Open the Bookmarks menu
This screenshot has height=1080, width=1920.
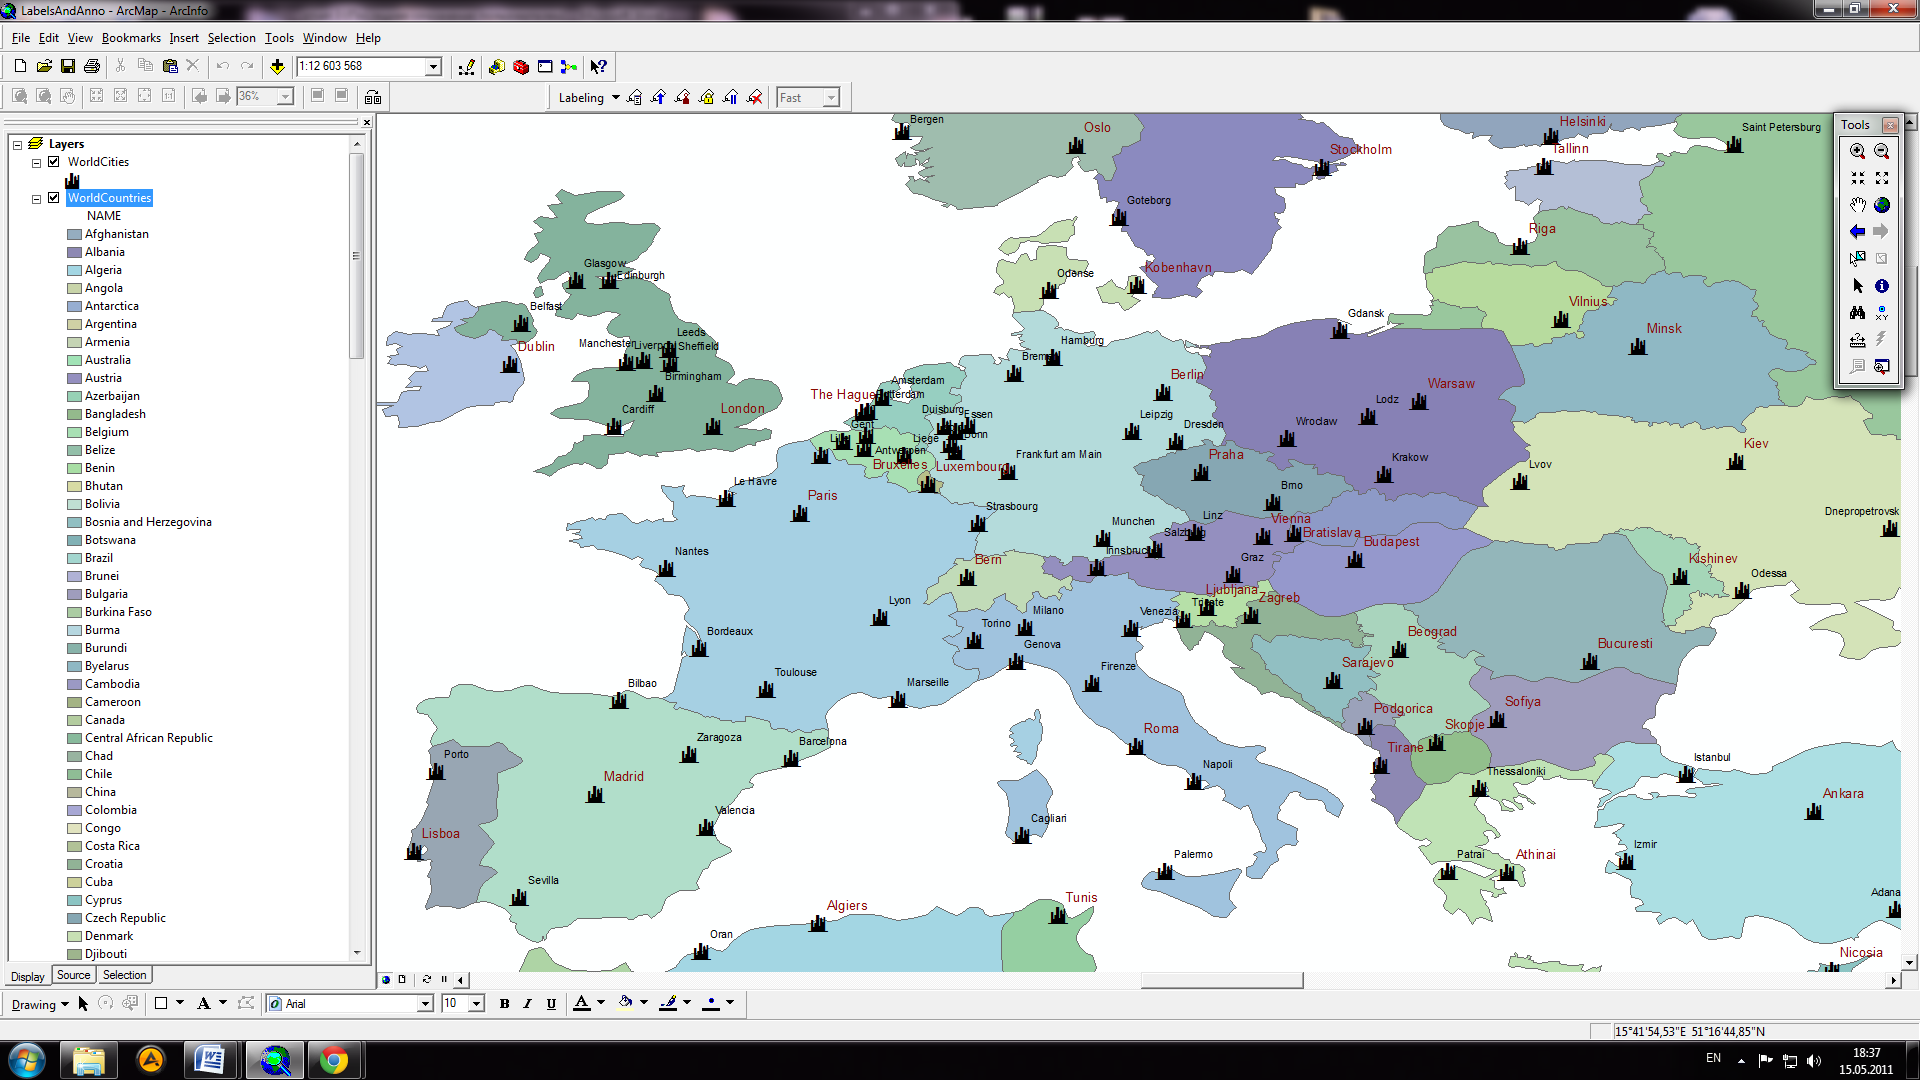[131, 38]
